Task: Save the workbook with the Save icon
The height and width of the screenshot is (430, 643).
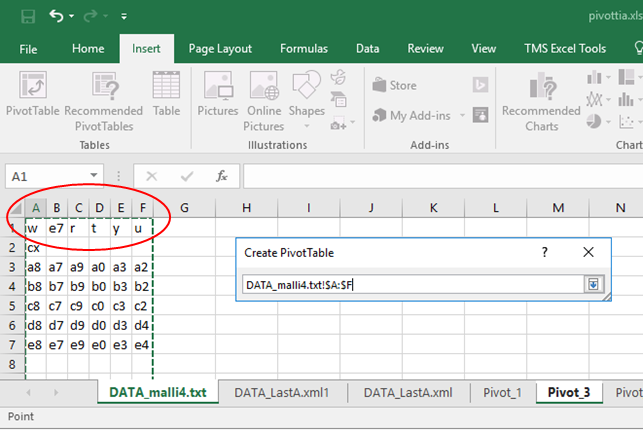Action: pos(27,17)
